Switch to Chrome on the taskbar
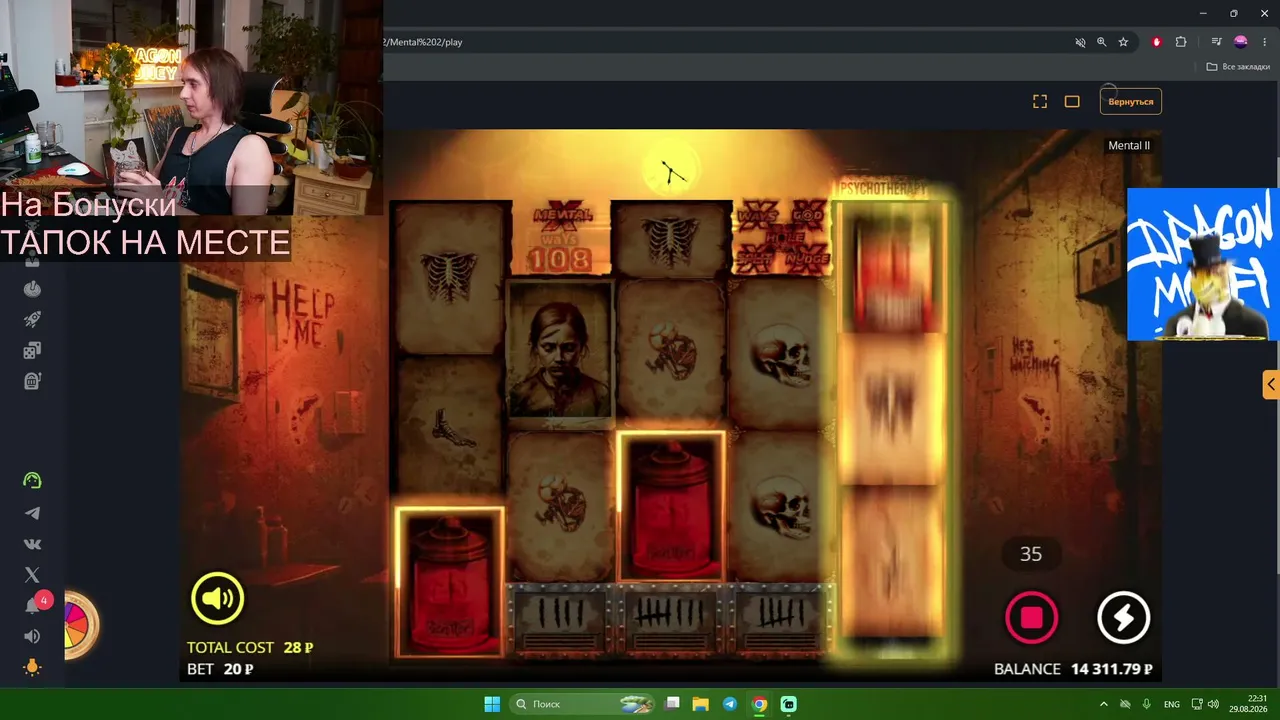Image resolution: width=1280 pixels, height=720 pixels. [x=759, y=704]
